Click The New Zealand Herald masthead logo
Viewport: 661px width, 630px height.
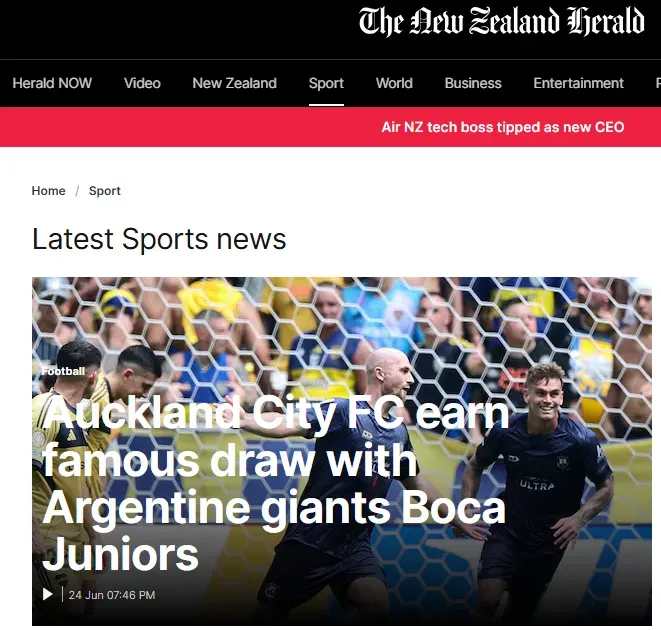(501, 21)
